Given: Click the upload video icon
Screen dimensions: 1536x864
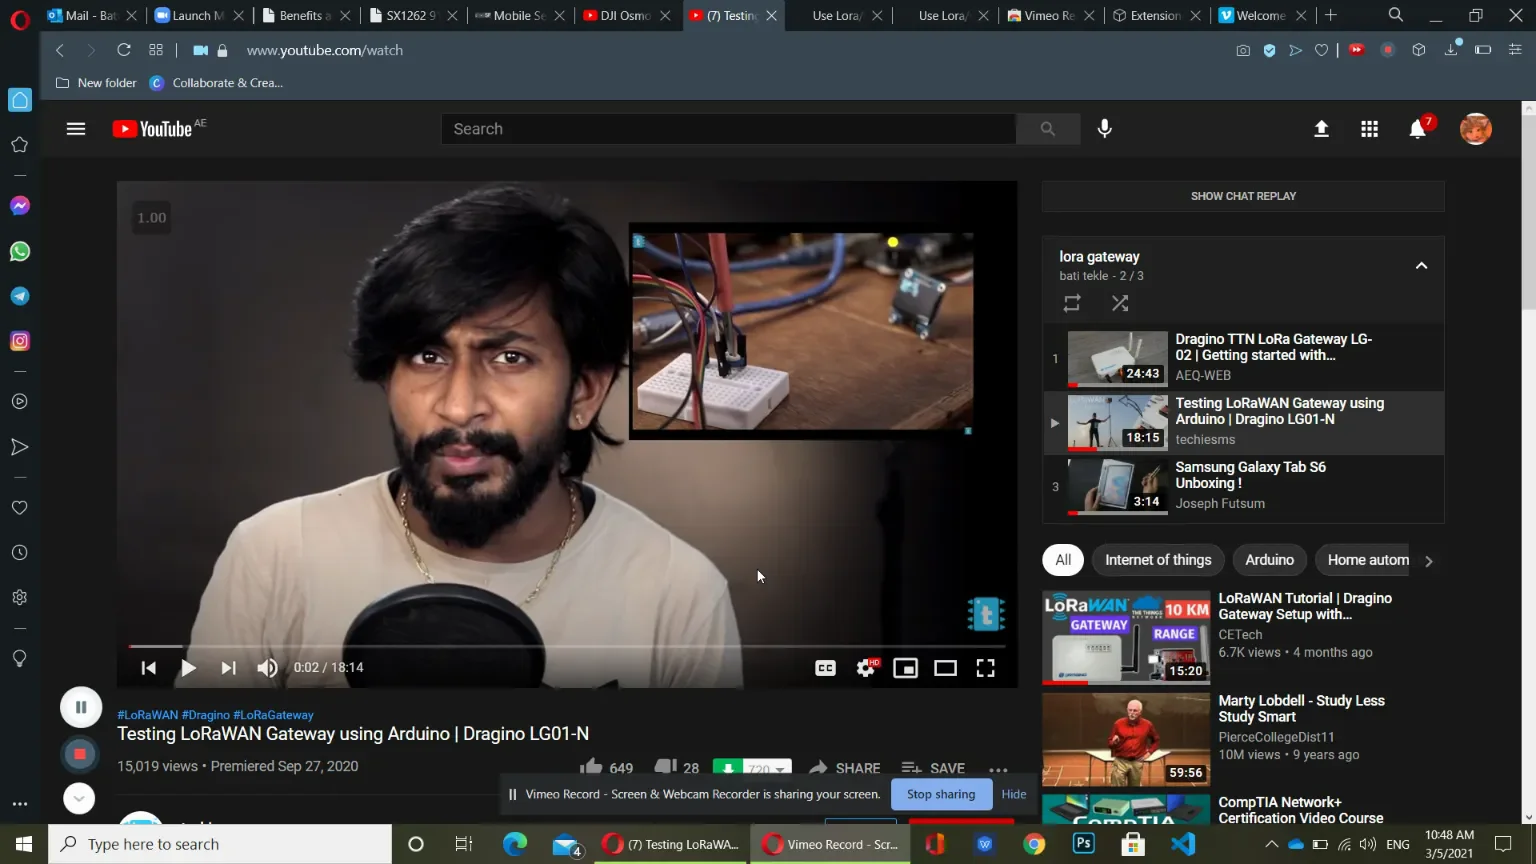Looking at the screenshot, I should [x=1321, y=129].
